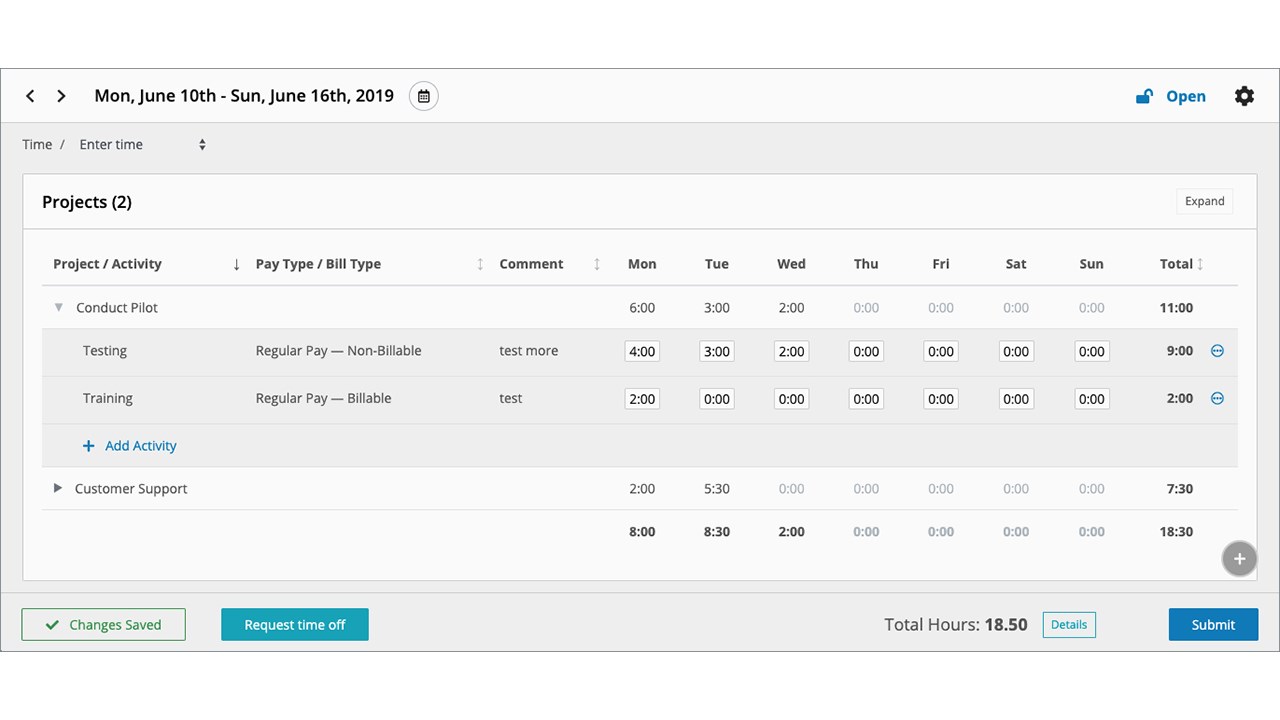
Task: Open the calendar date picker
Action: [x=424, y=96]
